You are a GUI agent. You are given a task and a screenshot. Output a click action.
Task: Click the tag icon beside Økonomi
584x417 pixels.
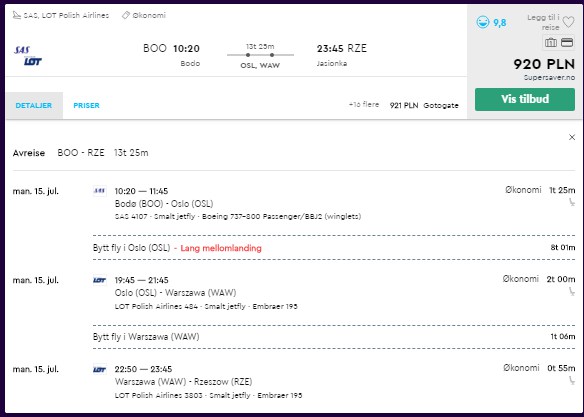[x=126, y=15]
